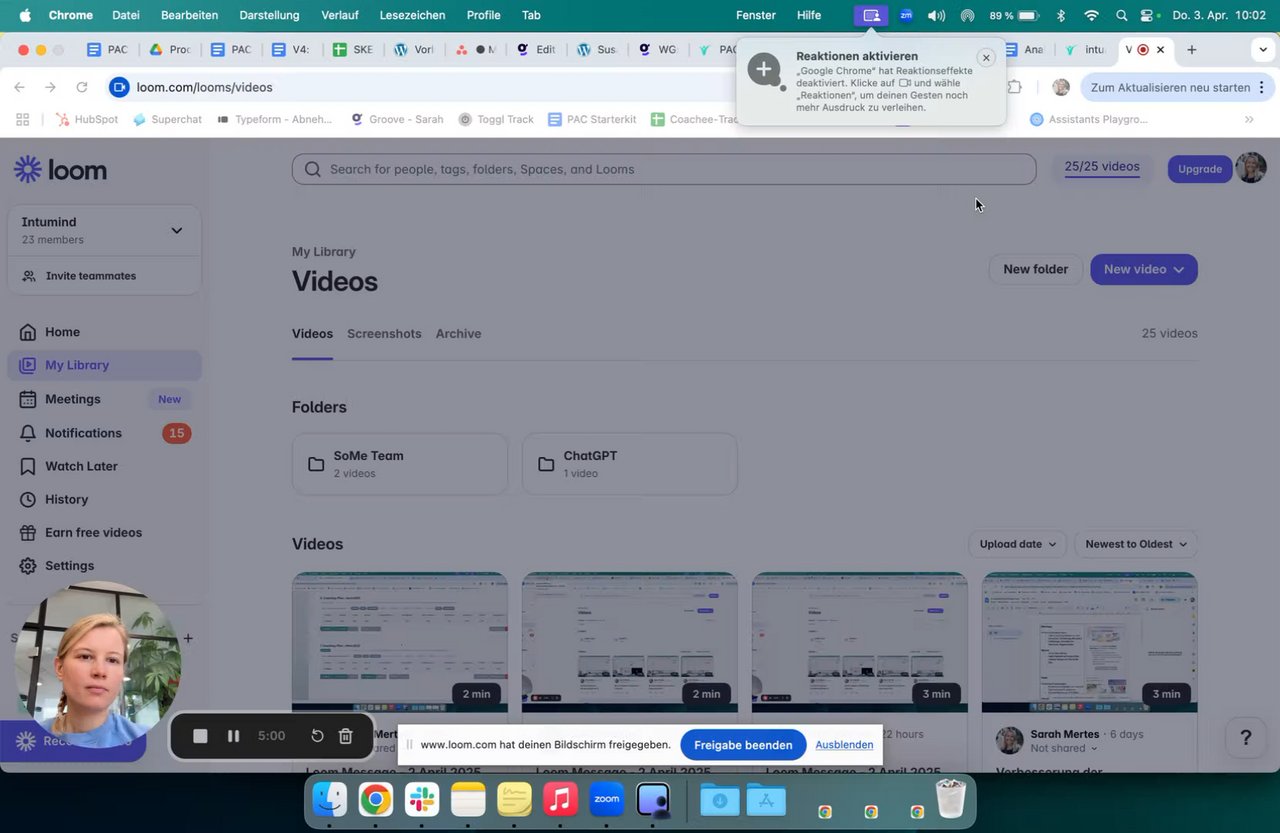Open the Newest to Oldest dropdown
Viewport: 1280px width, 833px height.
1136,544
